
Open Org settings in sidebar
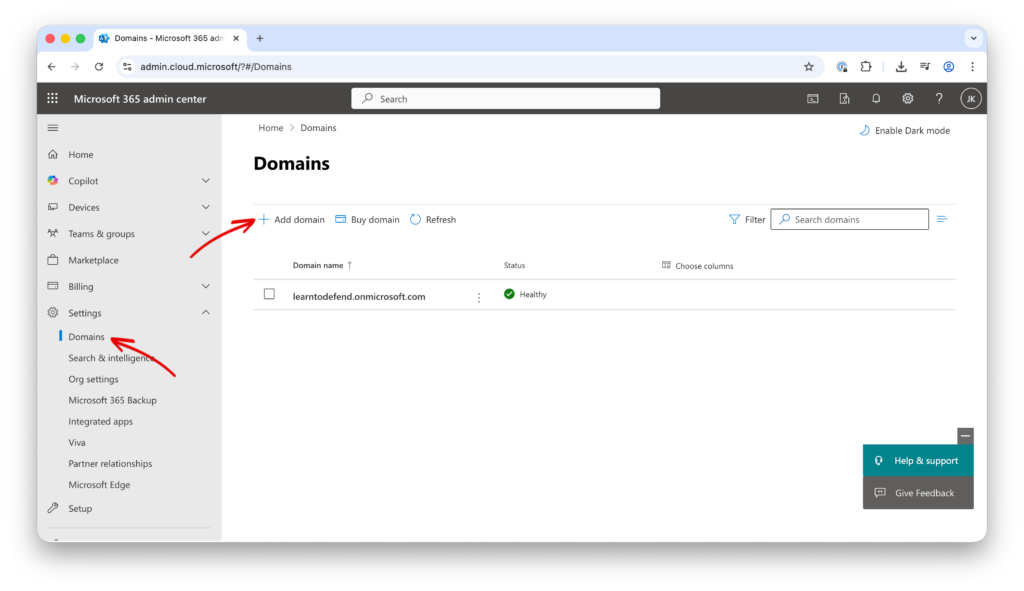coord(93,380)
